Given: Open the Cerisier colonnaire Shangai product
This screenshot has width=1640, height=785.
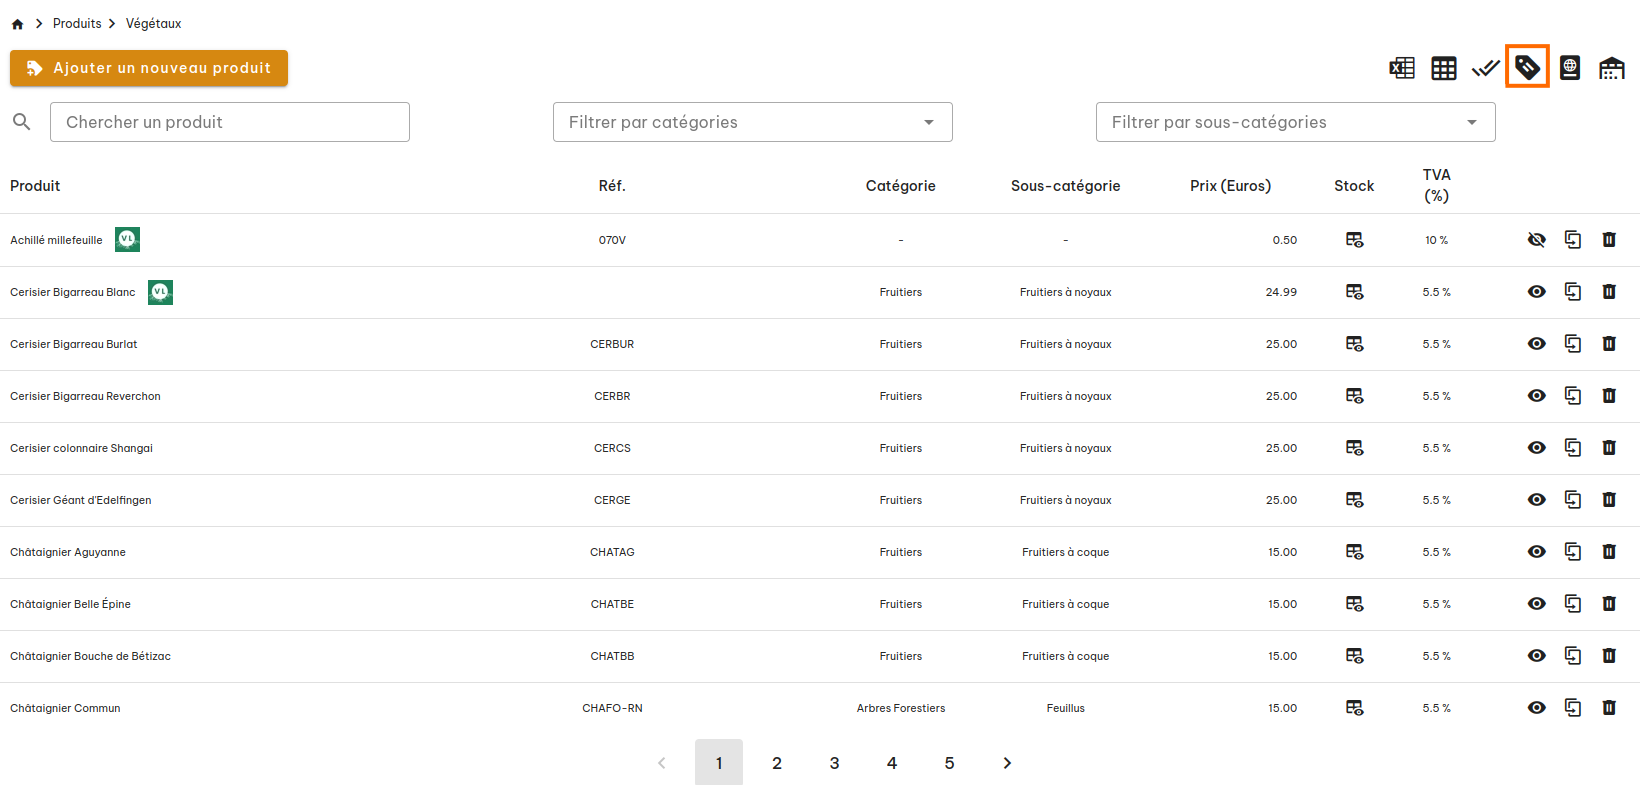Looking at the screenshot, I should coord(81,448).
